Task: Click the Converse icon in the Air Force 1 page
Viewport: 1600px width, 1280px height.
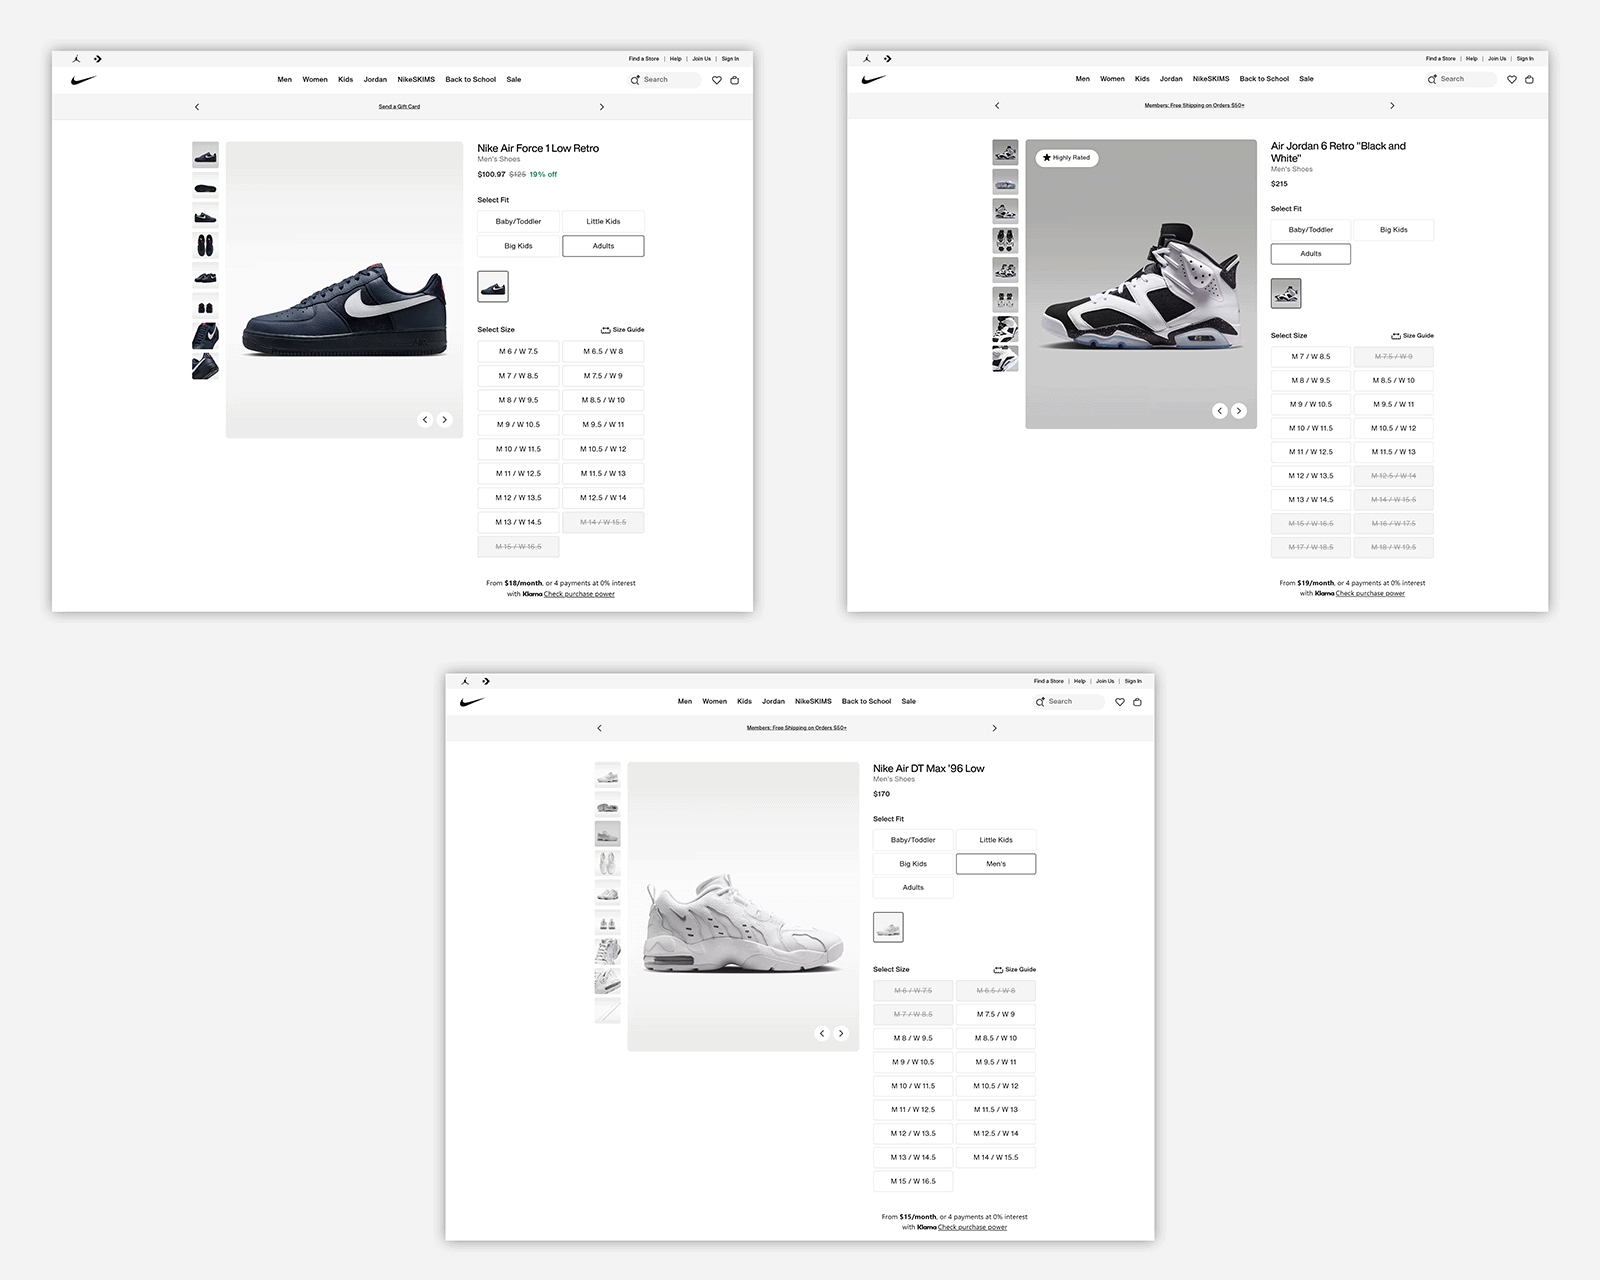Action: pos(98,59)
